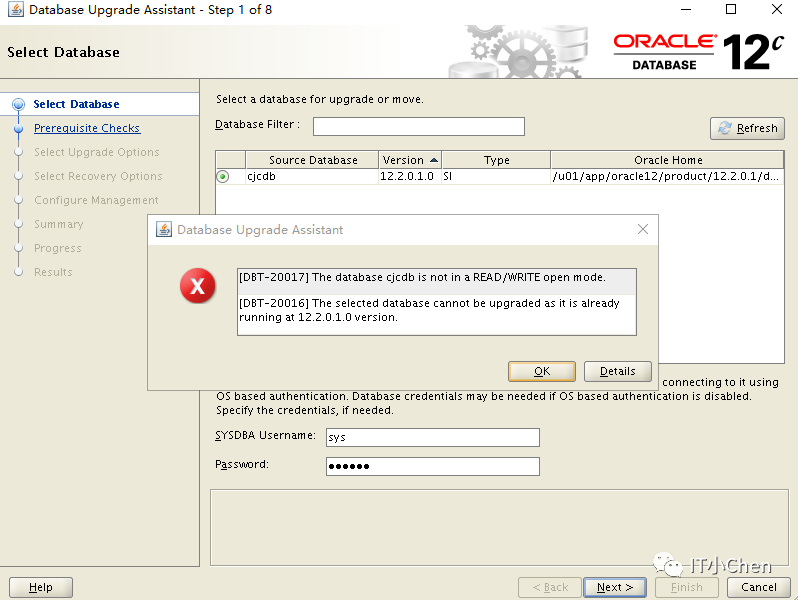Maximize the Database Upgrade Assistant window

point(731,9)
